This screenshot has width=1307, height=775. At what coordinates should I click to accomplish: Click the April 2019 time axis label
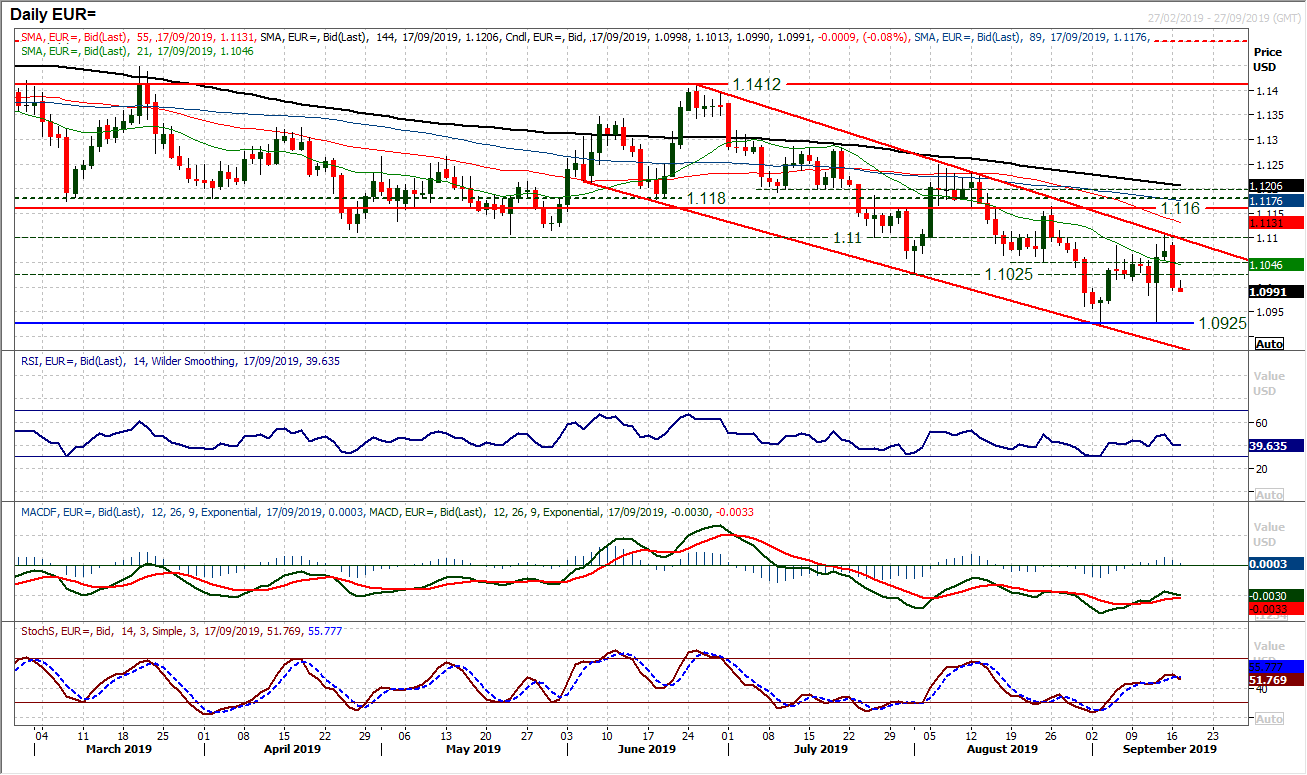click(x=292, y=749)
